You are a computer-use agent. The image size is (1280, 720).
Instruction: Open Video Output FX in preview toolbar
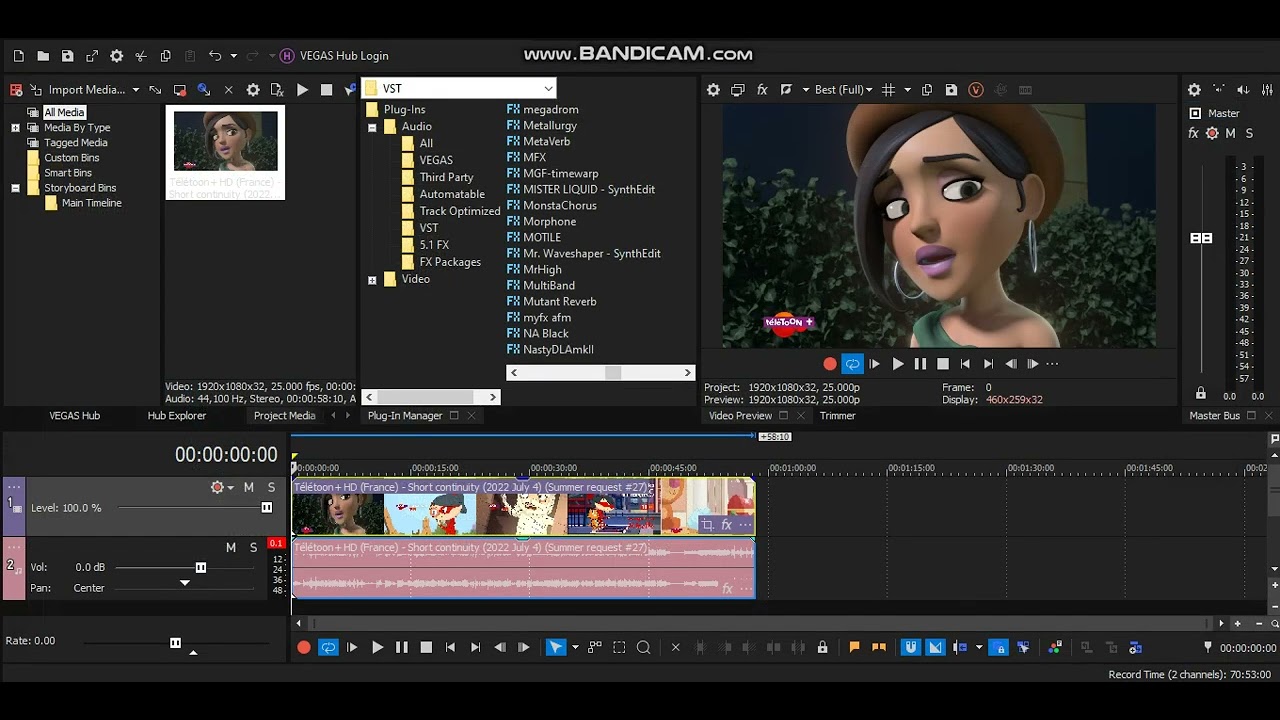[x=762, y=90]
